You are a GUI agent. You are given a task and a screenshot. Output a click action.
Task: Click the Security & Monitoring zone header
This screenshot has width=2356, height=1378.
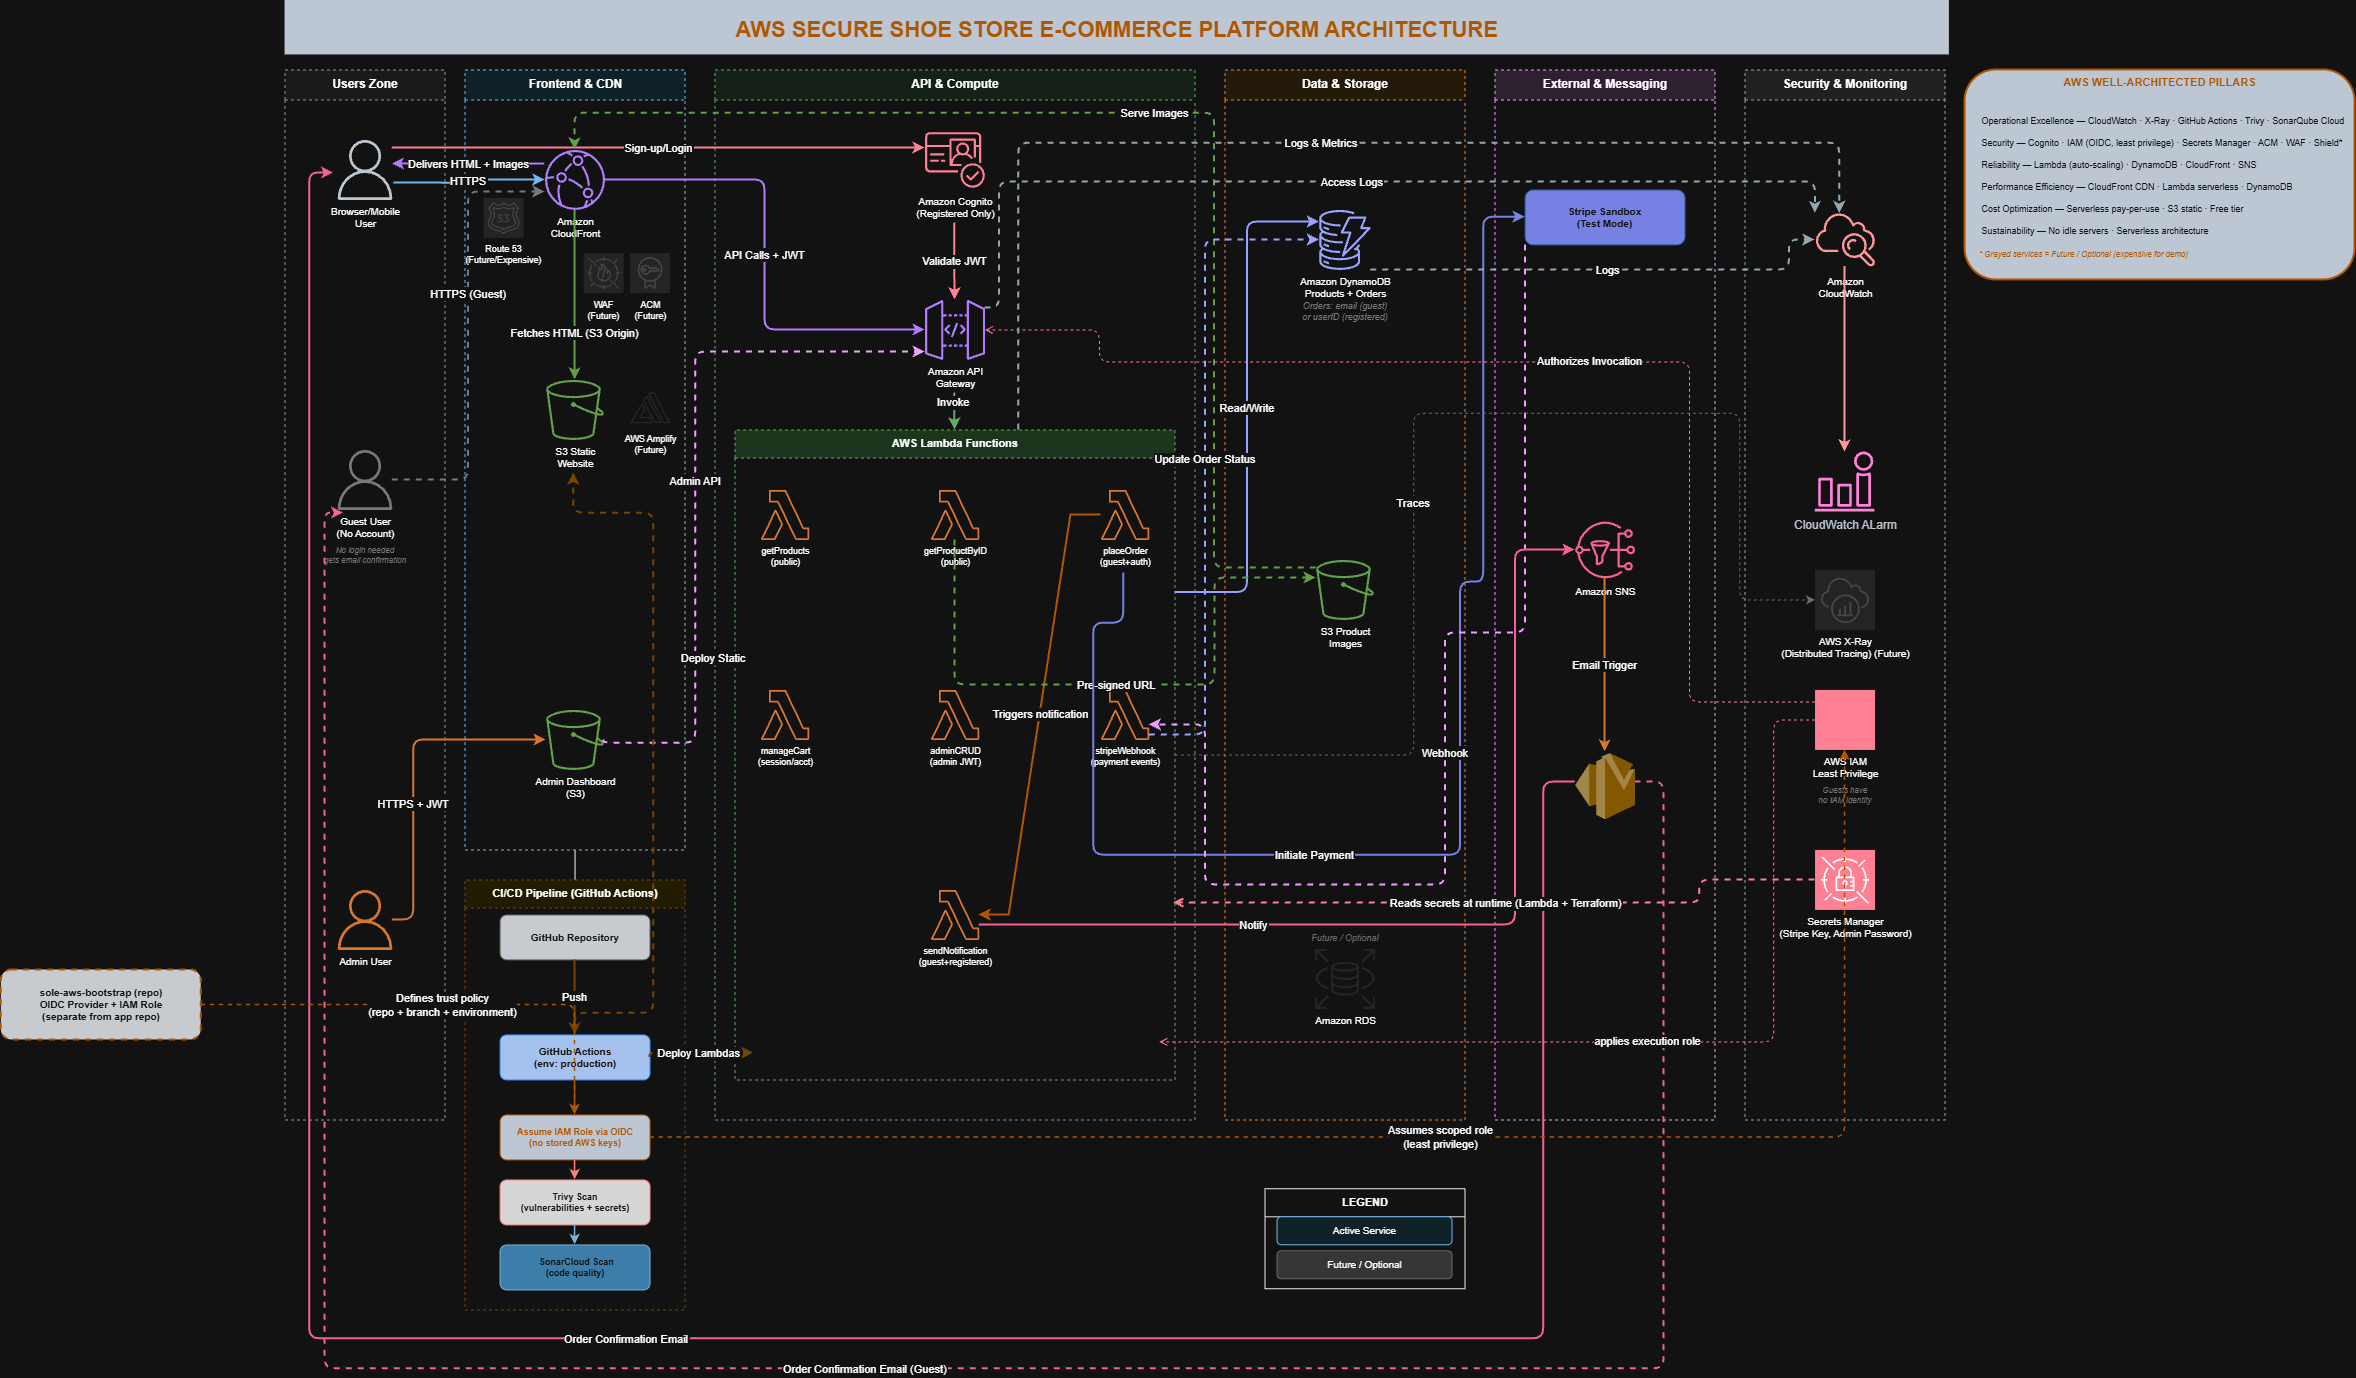point(1845,84)
